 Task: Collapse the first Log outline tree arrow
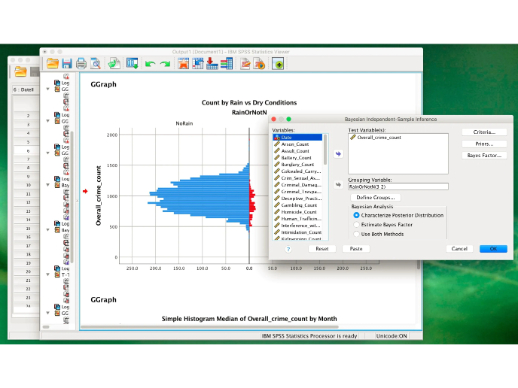point(48,89)
